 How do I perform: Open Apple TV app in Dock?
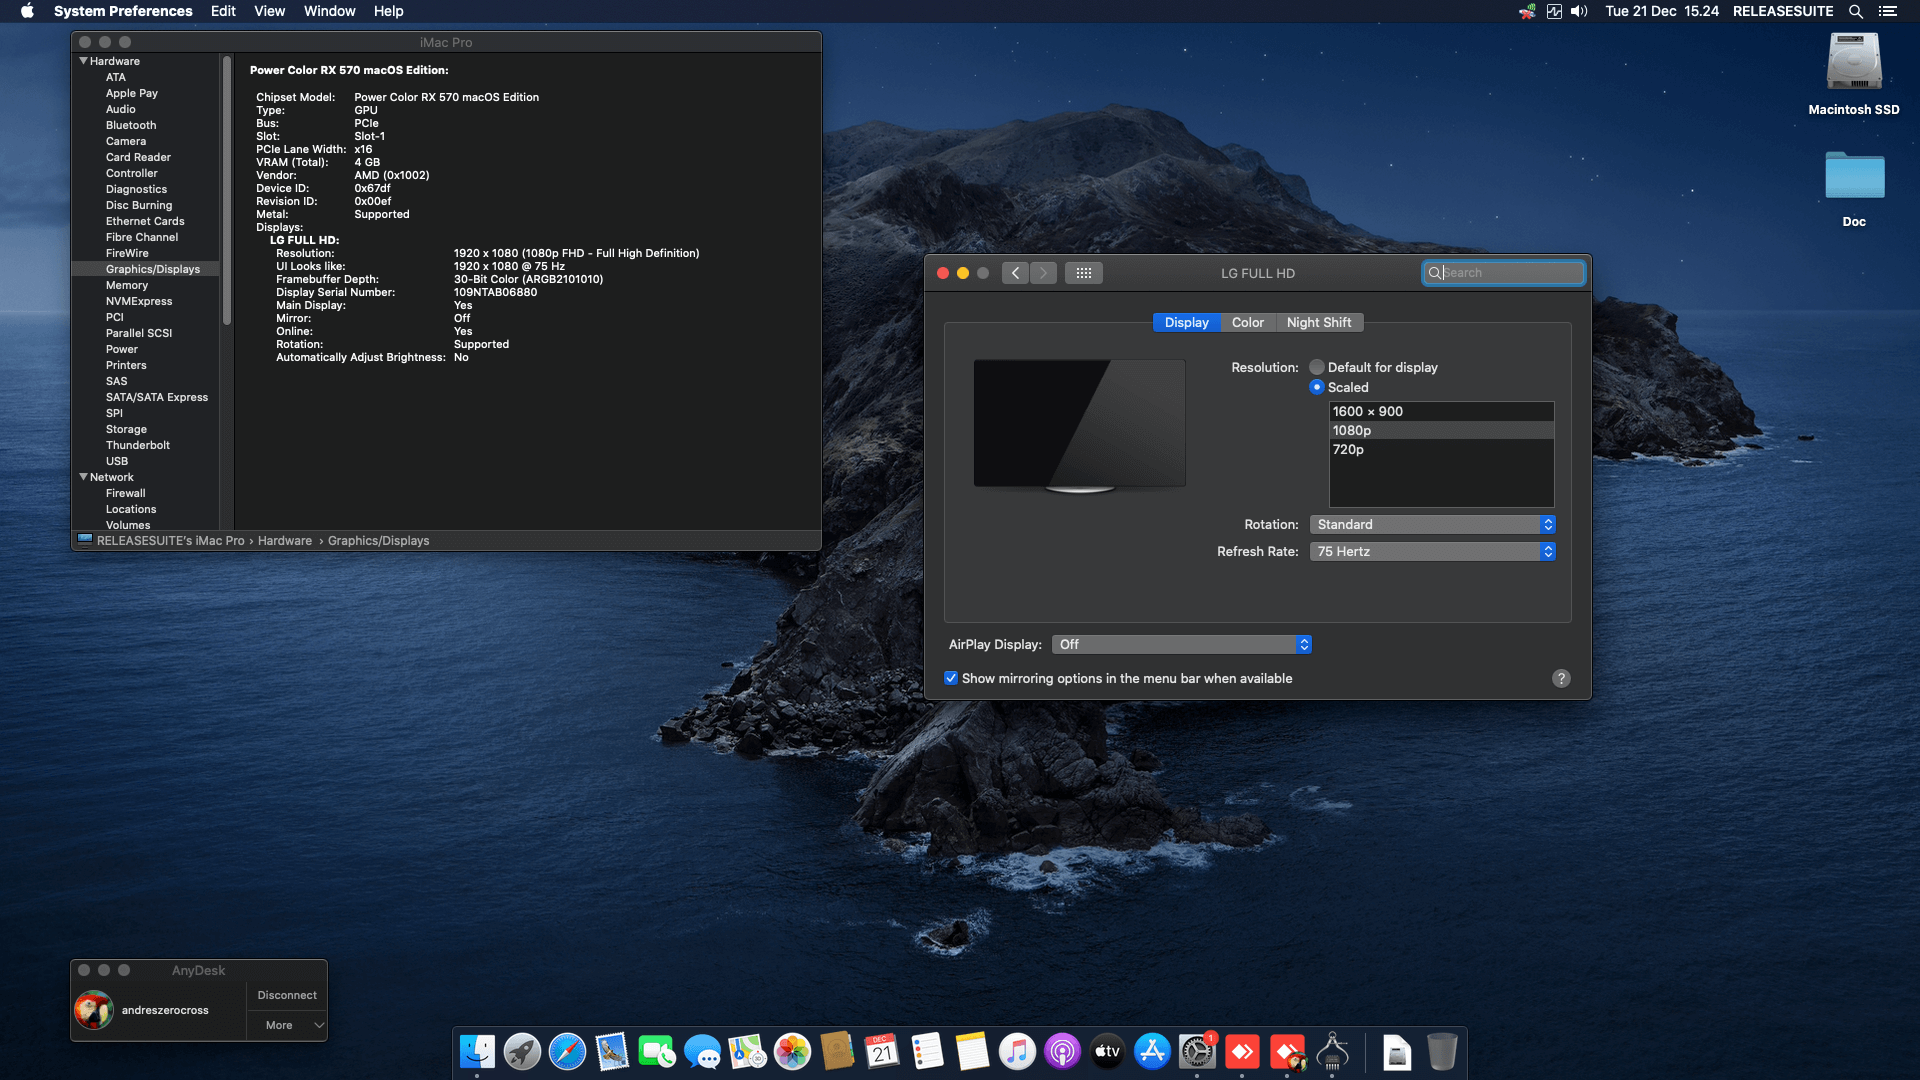(1107, 1052)
